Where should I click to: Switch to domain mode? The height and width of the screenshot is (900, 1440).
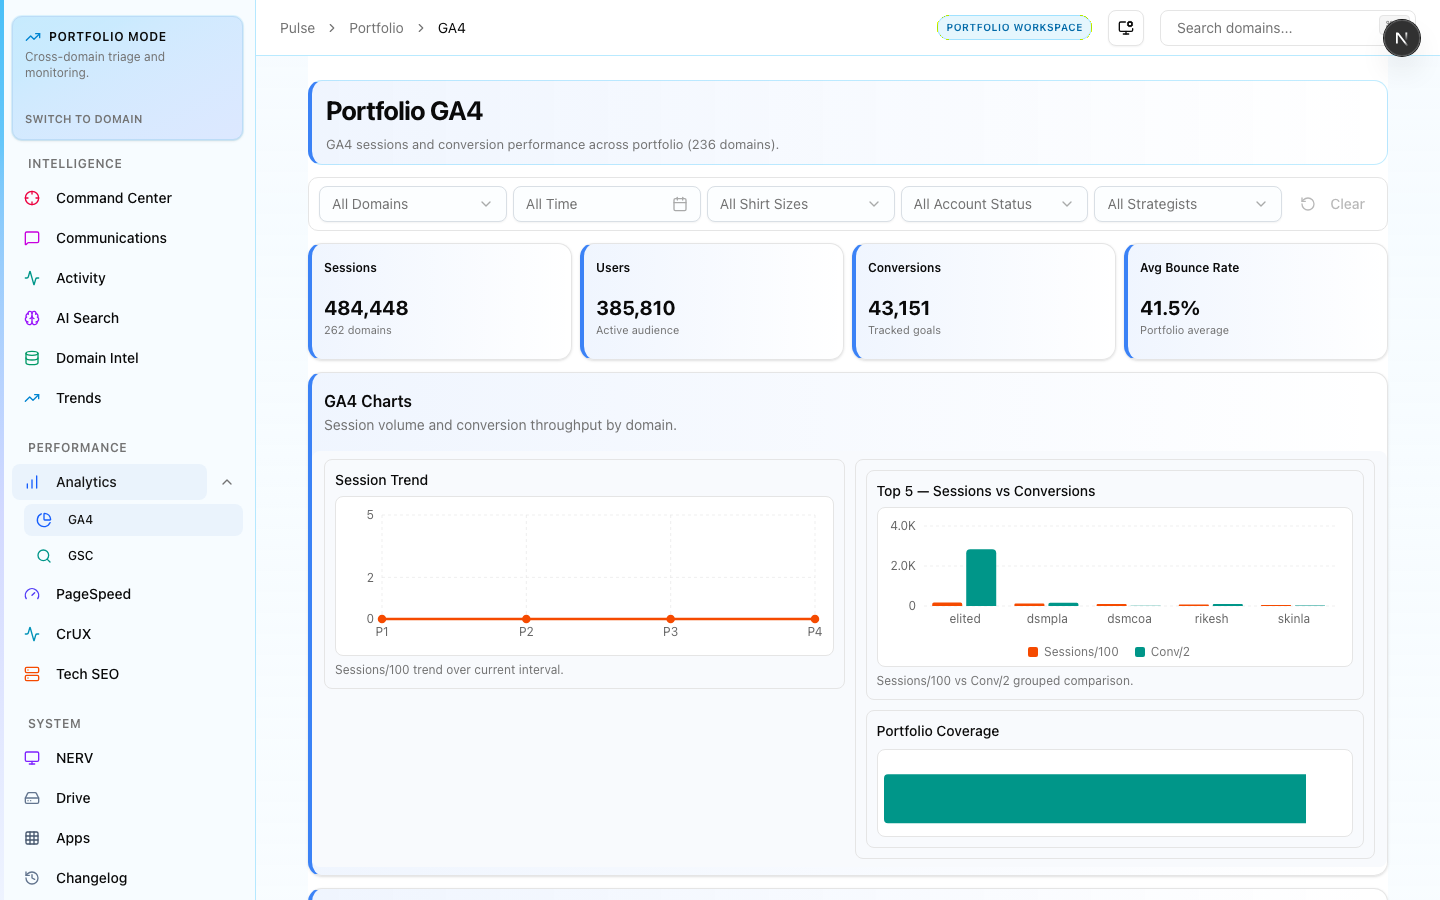(x=84, y=119)
